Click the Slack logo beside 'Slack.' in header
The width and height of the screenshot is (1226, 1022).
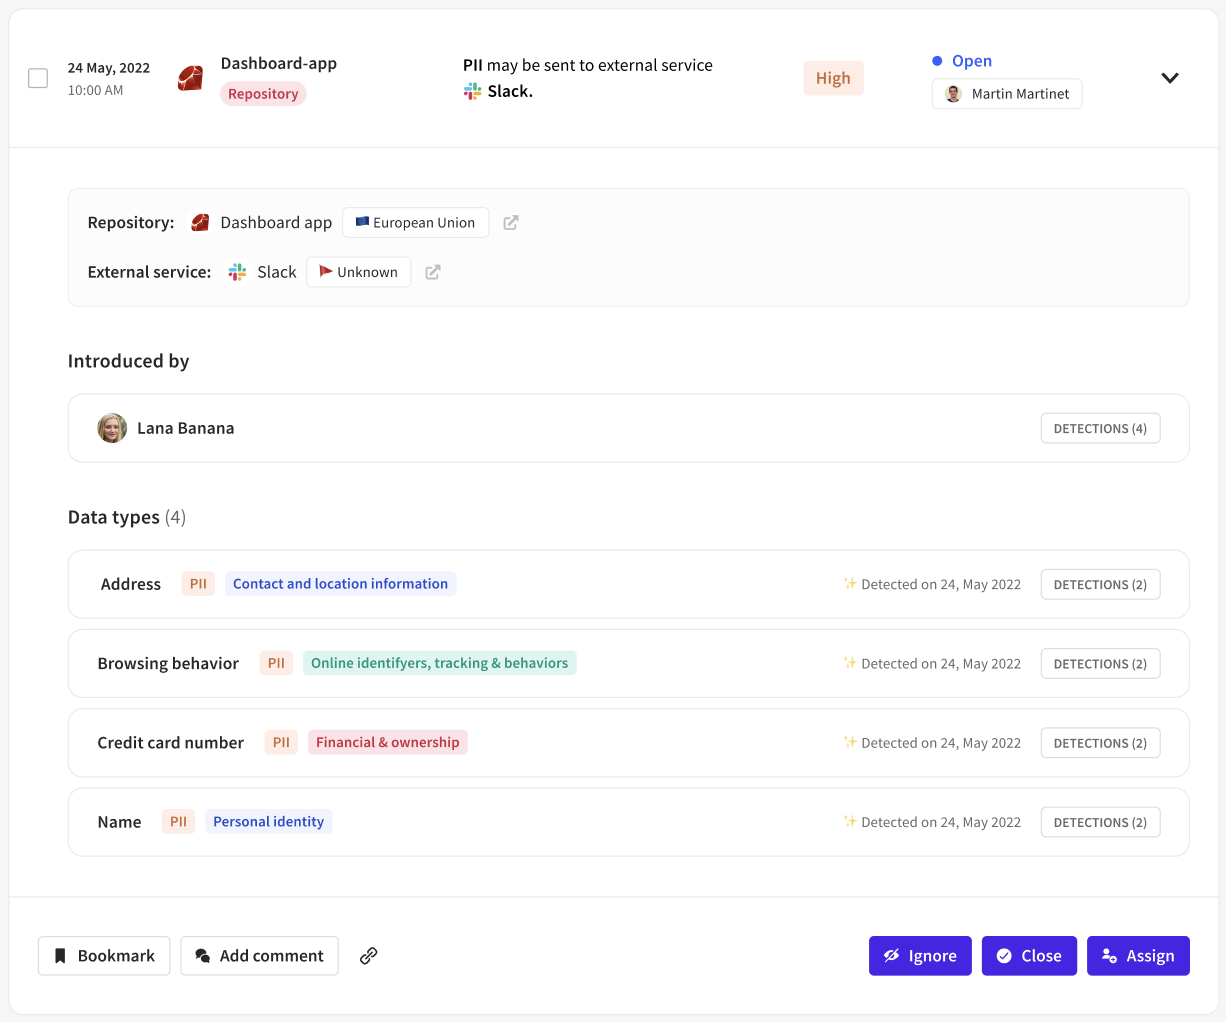click(x=472, y=91)
